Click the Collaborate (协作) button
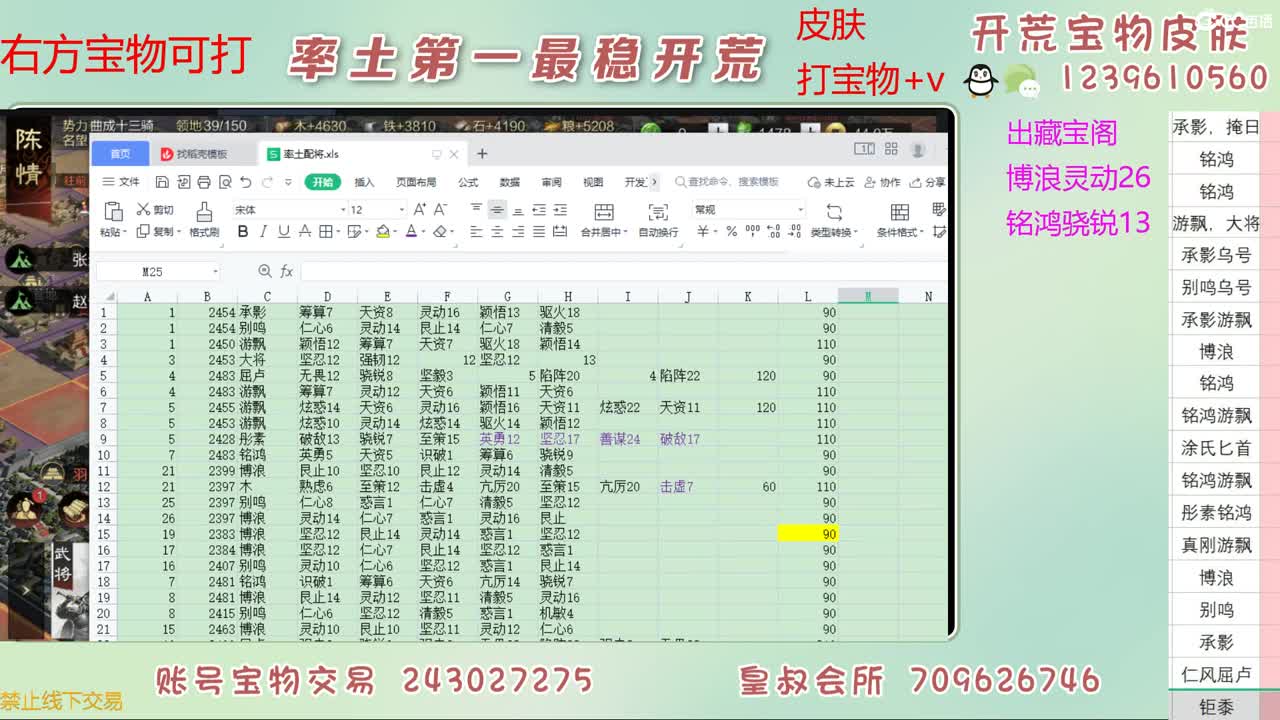1280x720 pixels. coord(882,182)
